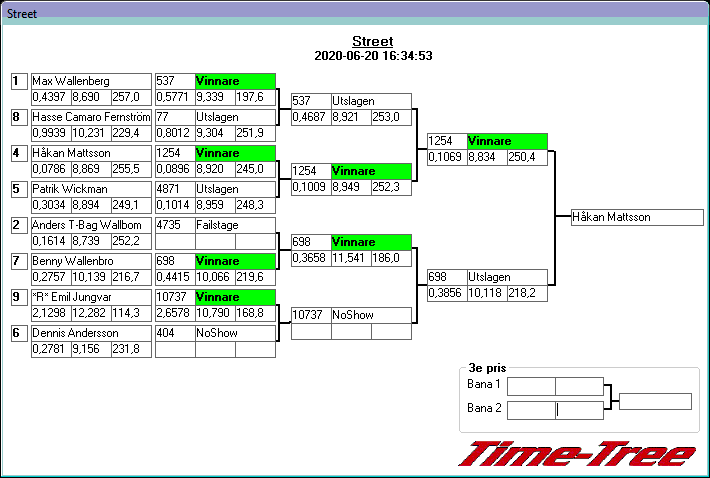
Task: Select the Max Wallenberg name field
Action: click(91, 81)
